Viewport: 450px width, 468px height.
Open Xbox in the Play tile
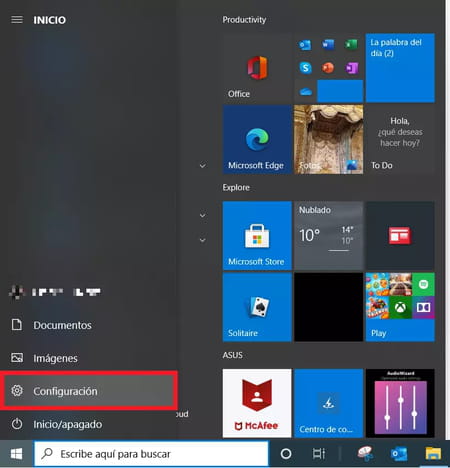400,307
